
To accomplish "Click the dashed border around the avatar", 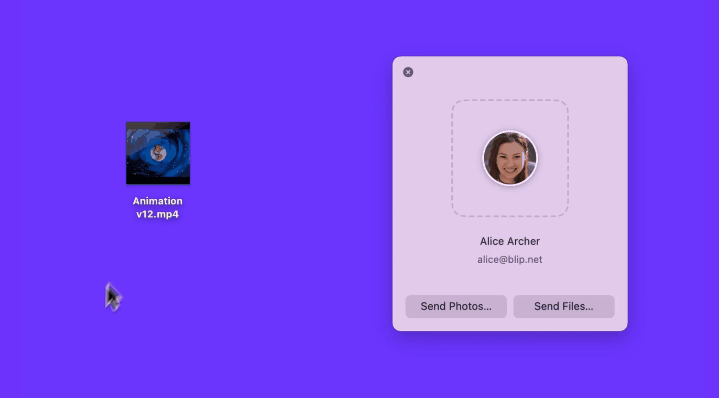I will click(x=452, y=158).
